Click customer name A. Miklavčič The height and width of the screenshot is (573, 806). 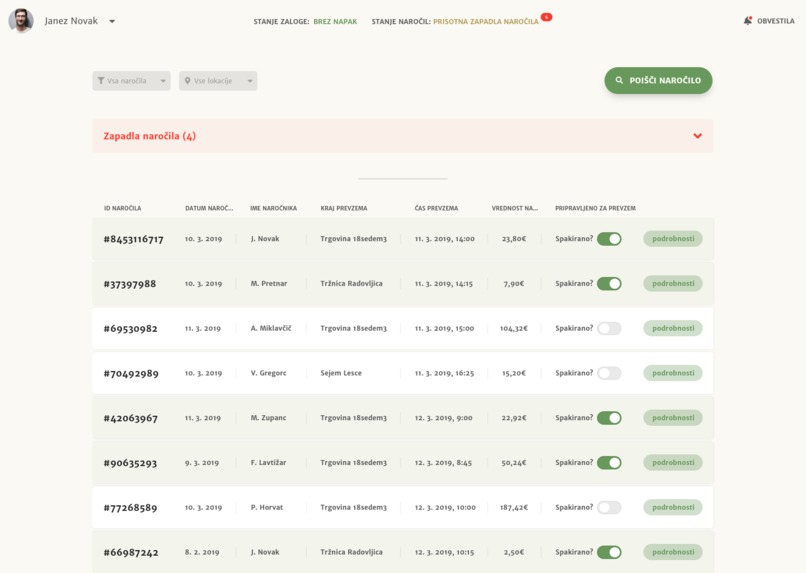coord(271,328)
